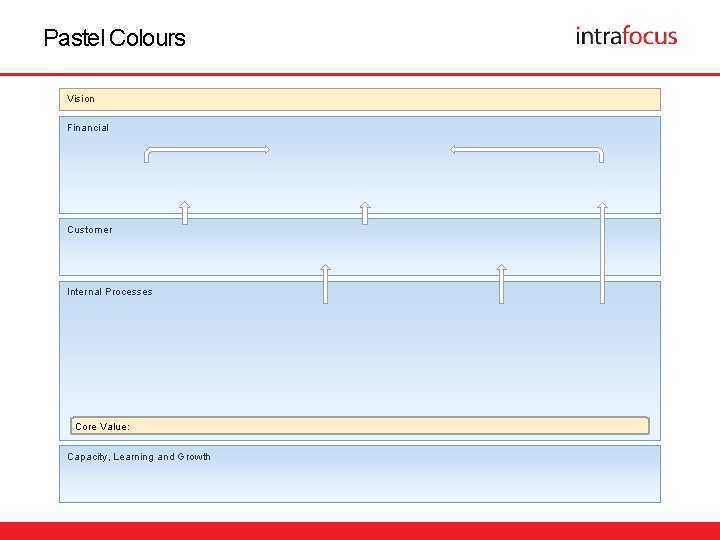This screenshot has height=540, width=720.
Task: Select the Core Value box
Action: click(360, 426)
